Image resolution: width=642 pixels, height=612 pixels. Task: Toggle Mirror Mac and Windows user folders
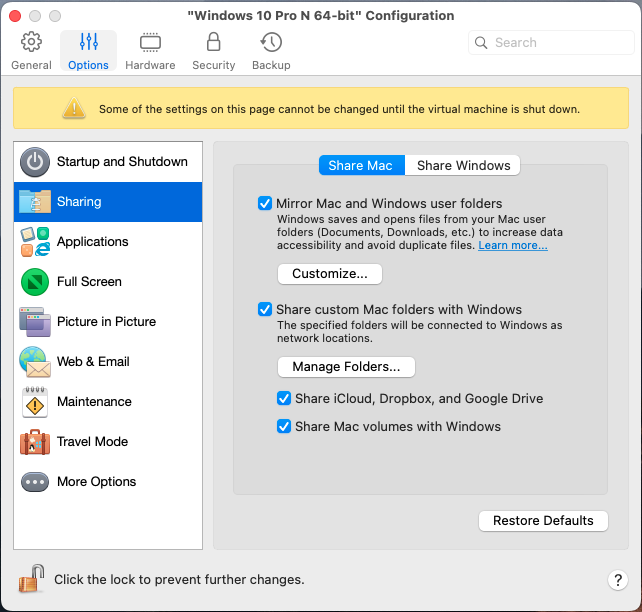click(265, 203)
